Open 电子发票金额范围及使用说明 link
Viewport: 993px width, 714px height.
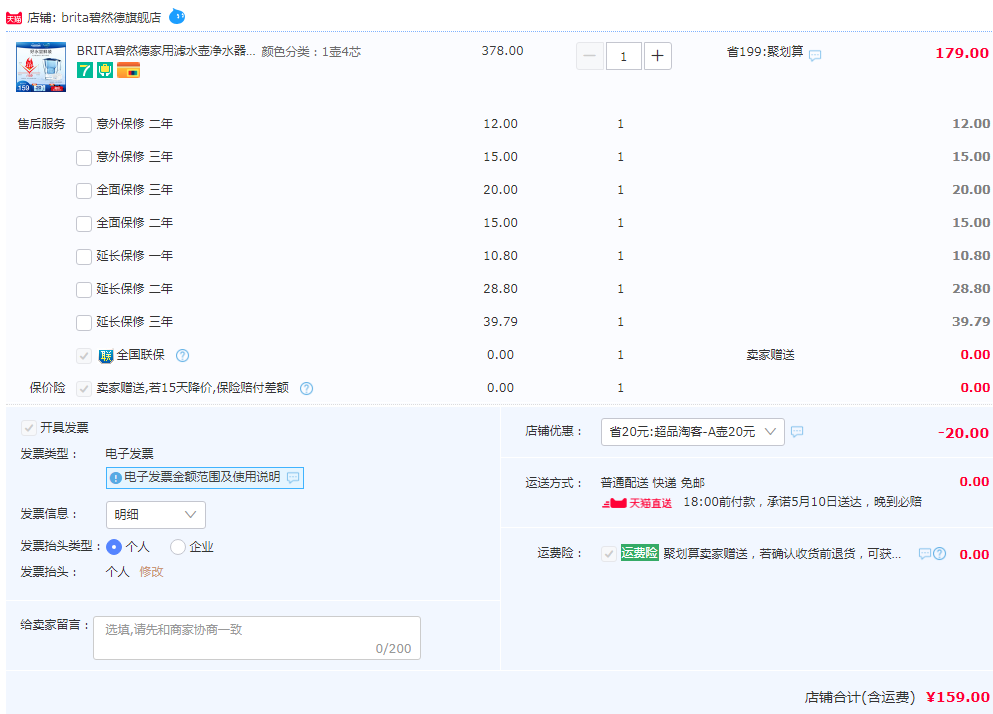[202, 476]
